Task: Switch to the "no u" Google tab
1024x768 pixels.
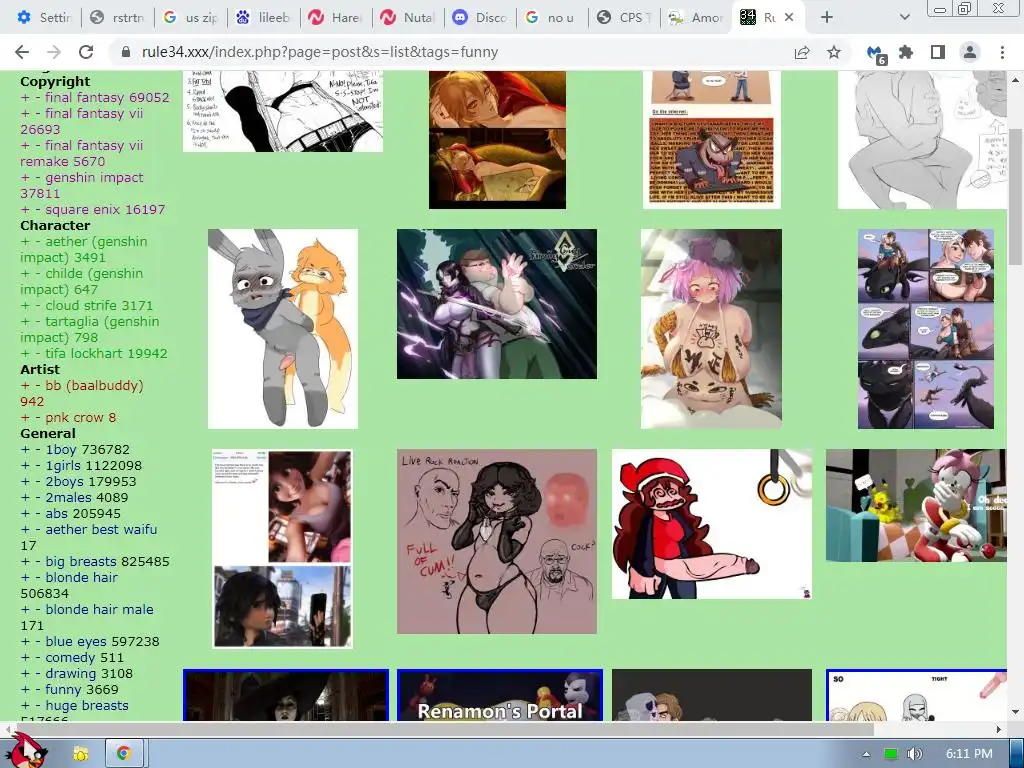Action: click(x=552, y=18)
